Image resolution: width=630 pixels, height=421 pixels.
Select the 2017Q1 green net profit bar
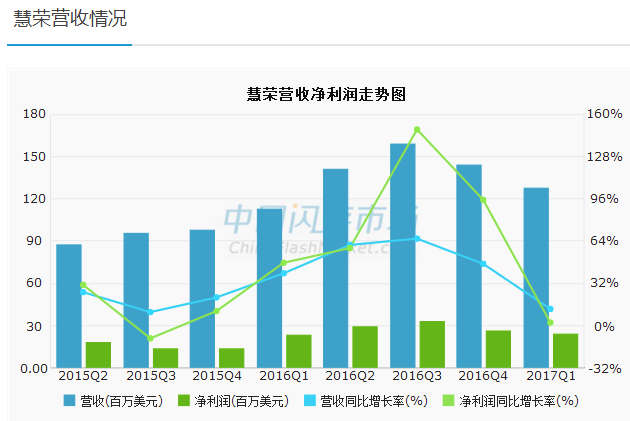point(566,351)
